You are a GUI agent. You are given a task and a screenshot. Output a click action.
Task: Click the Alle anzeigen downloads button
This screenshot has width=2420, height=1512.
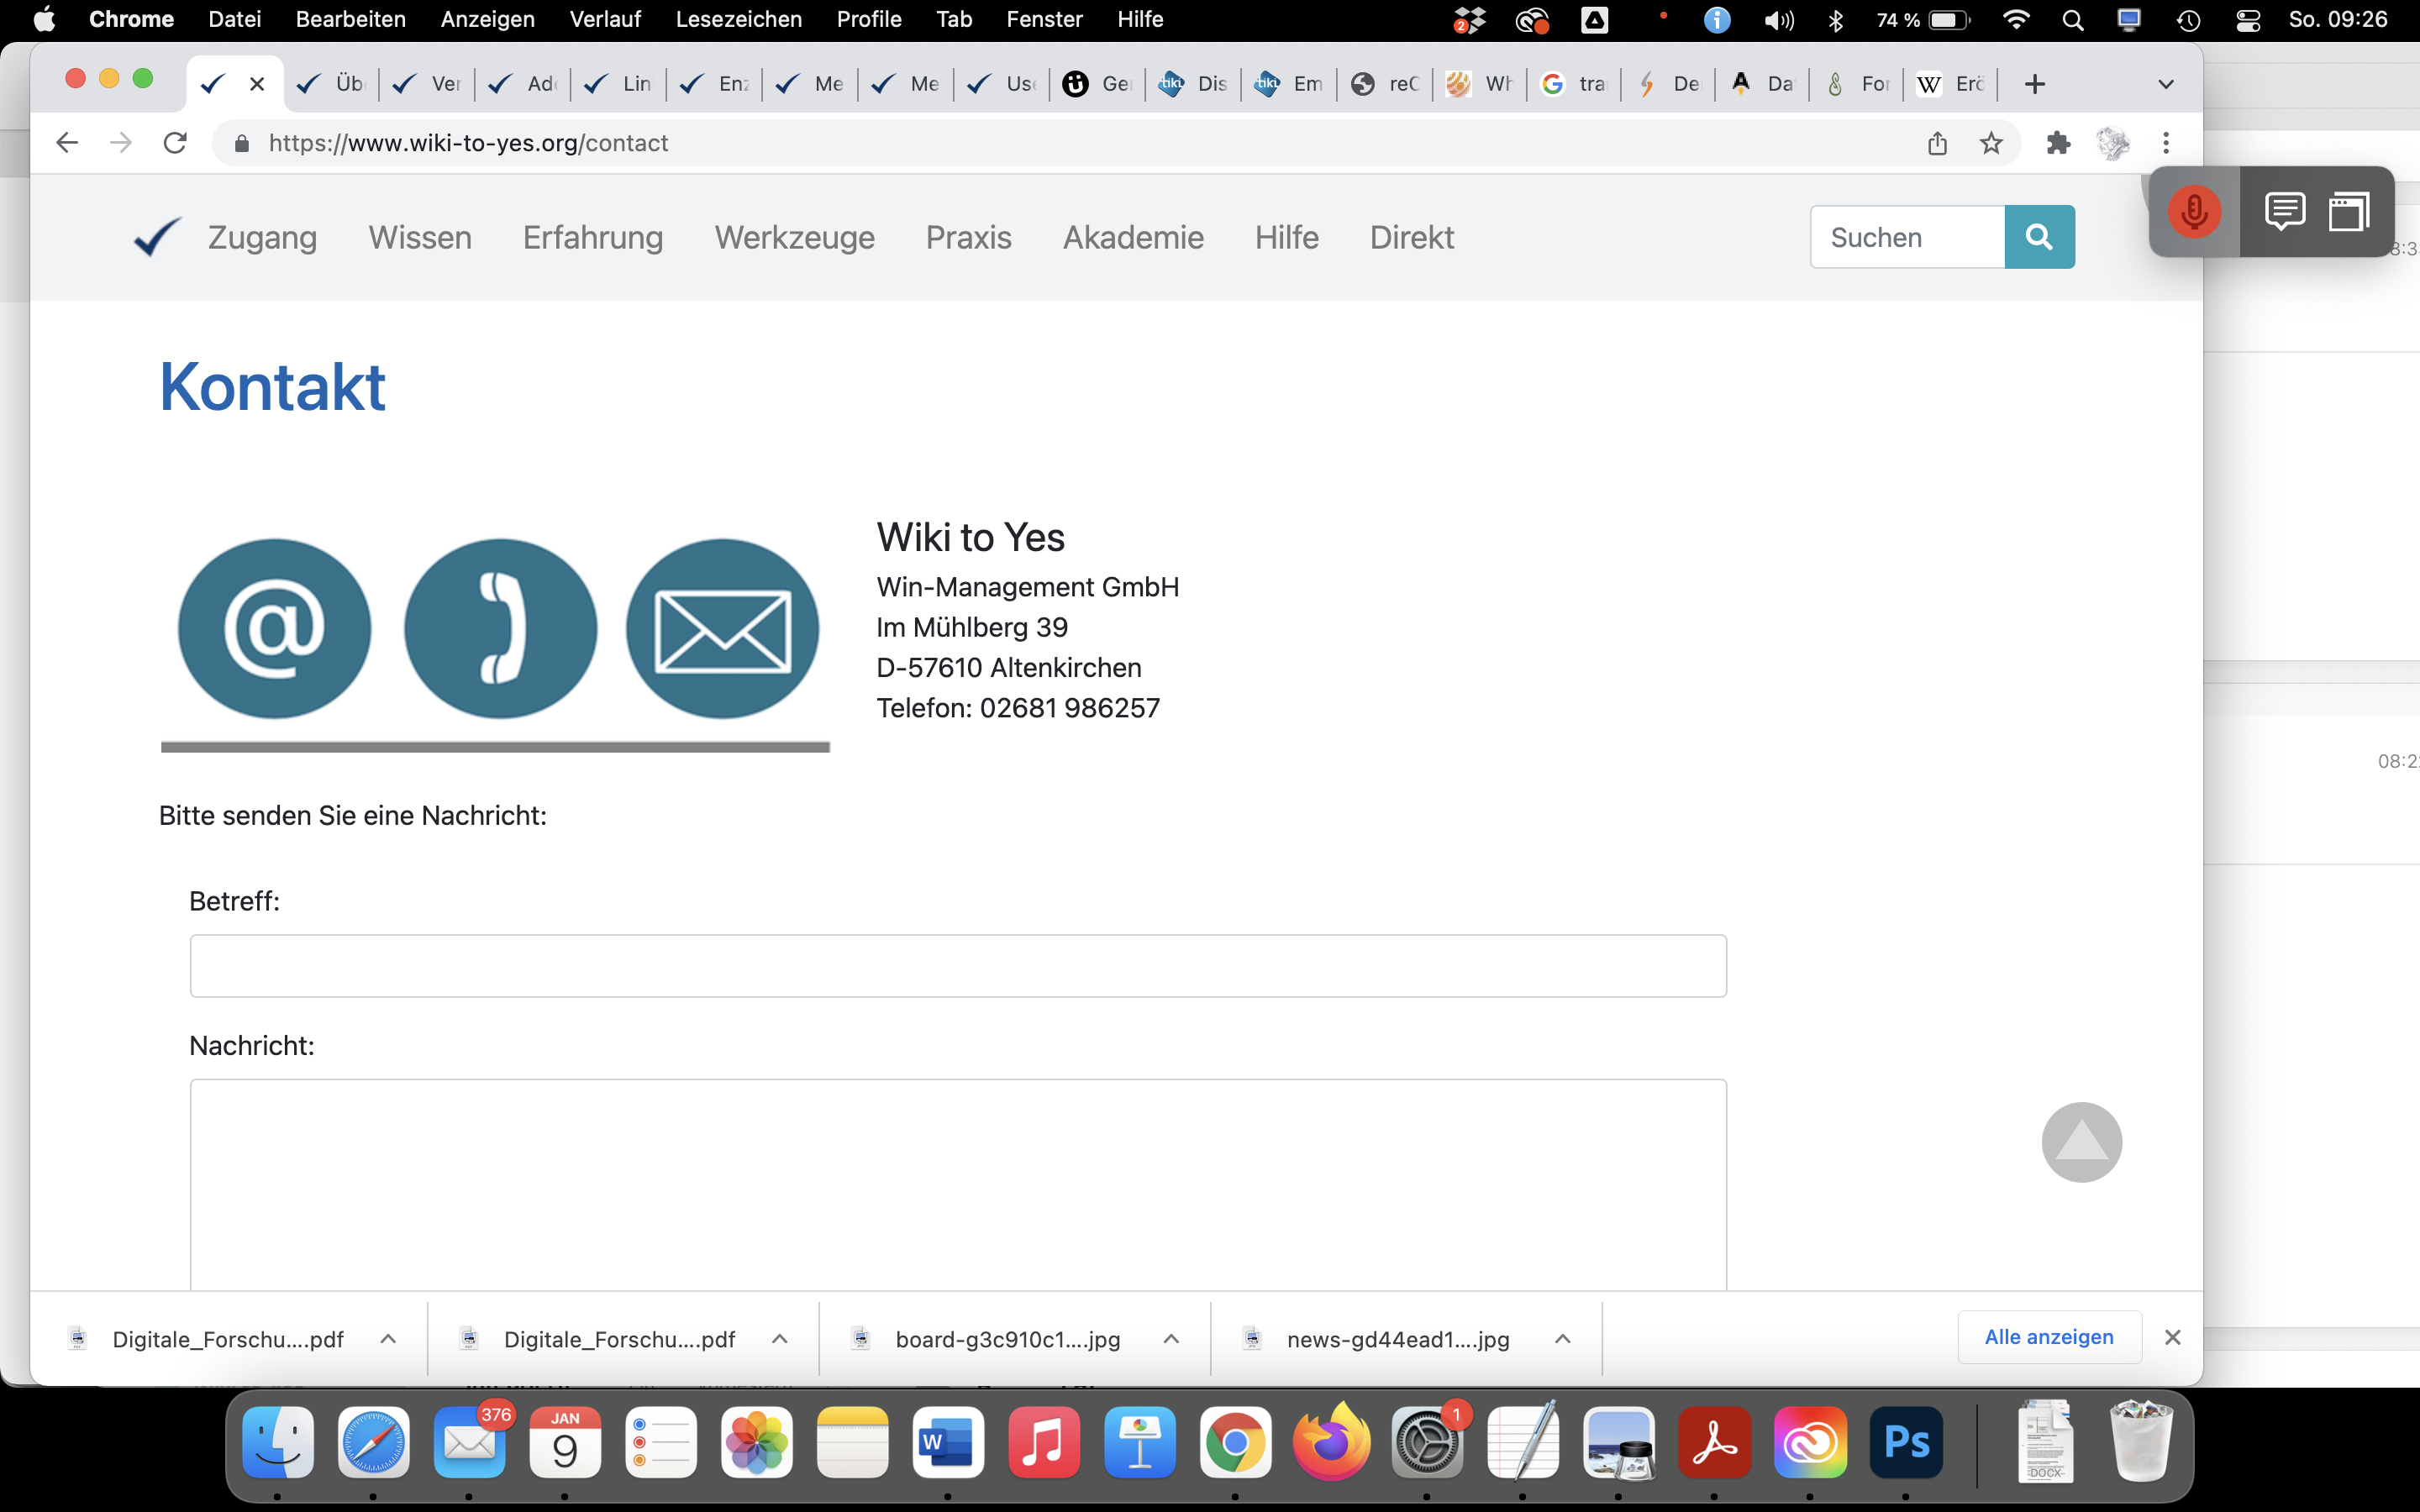point(2048,1337)
